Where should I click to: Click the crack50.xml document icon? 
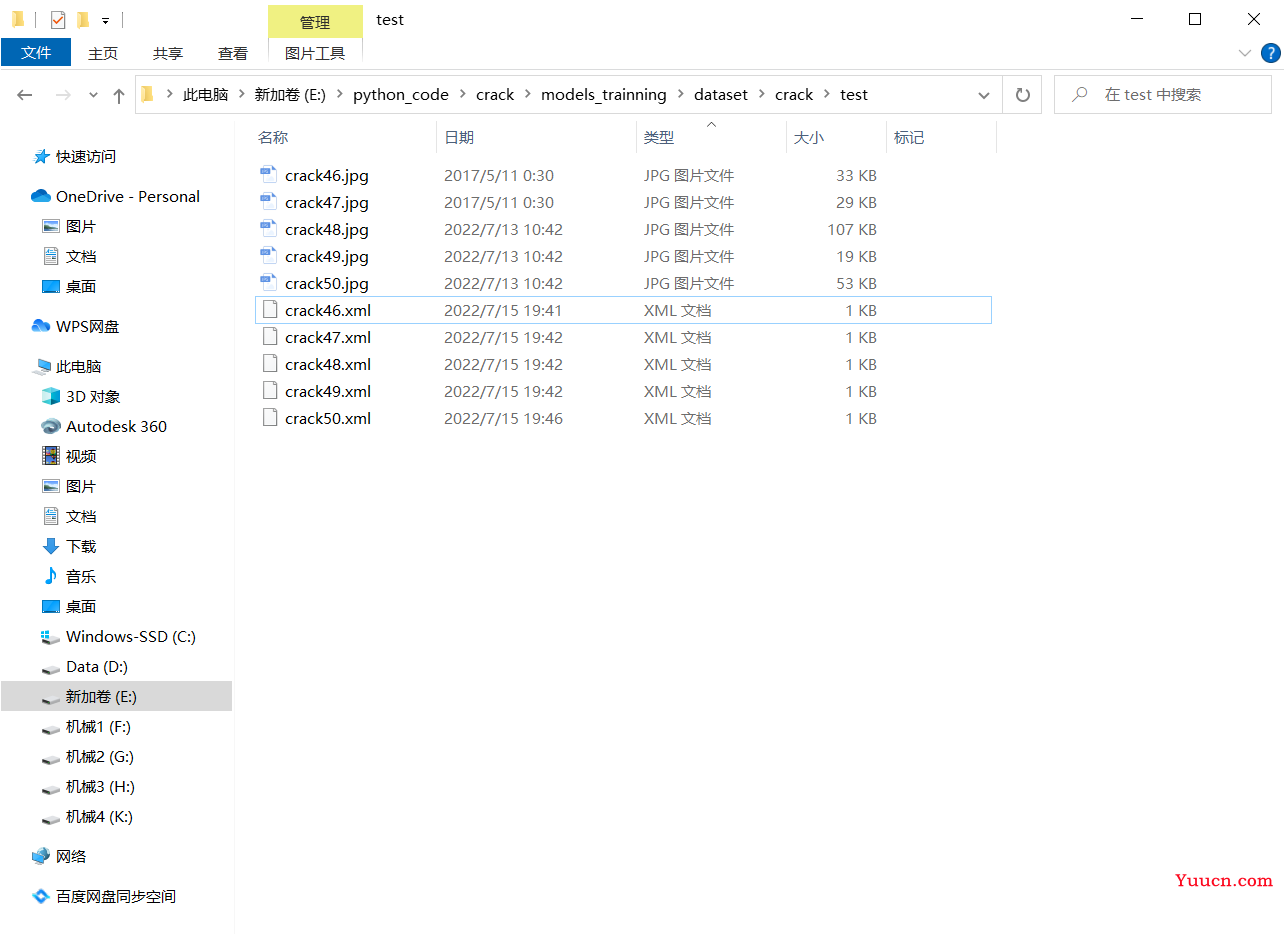tap(269, 418)
